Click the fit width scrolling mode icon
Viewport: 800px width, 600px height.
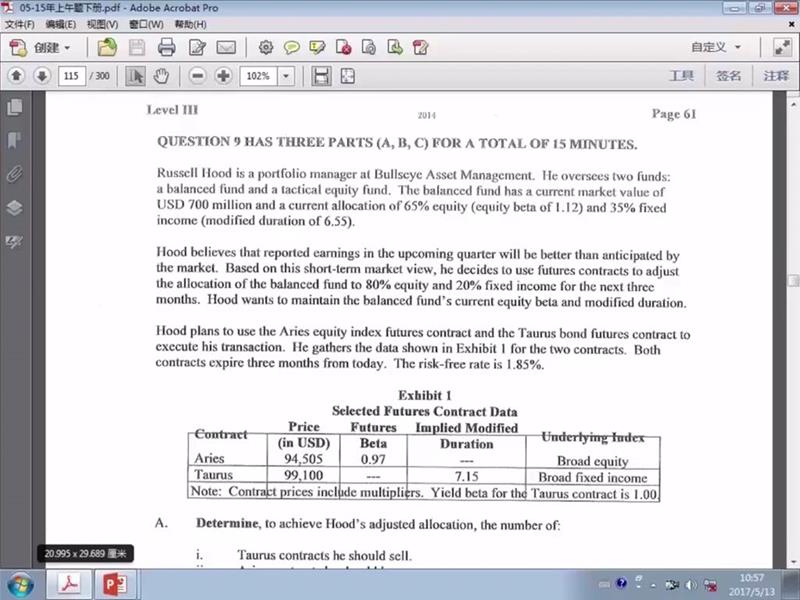pos(321,76)
